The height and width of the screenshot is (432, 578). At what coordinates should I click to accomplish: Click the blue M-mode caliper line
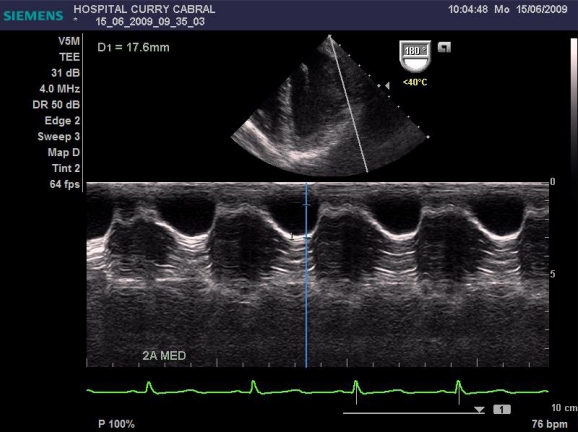click(x=306, y=275)
